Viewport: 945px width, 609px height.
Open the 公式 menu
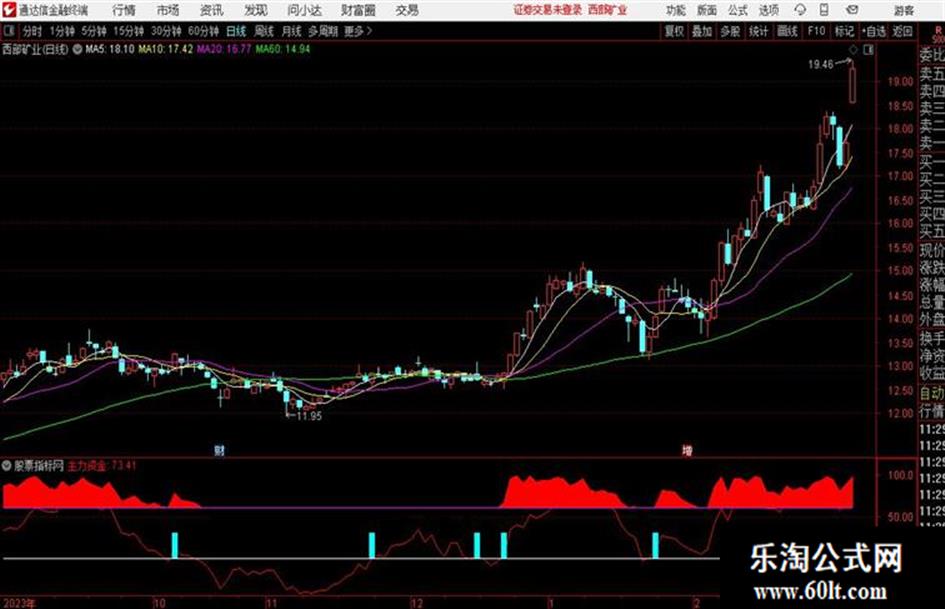click(x=737, y=10)
